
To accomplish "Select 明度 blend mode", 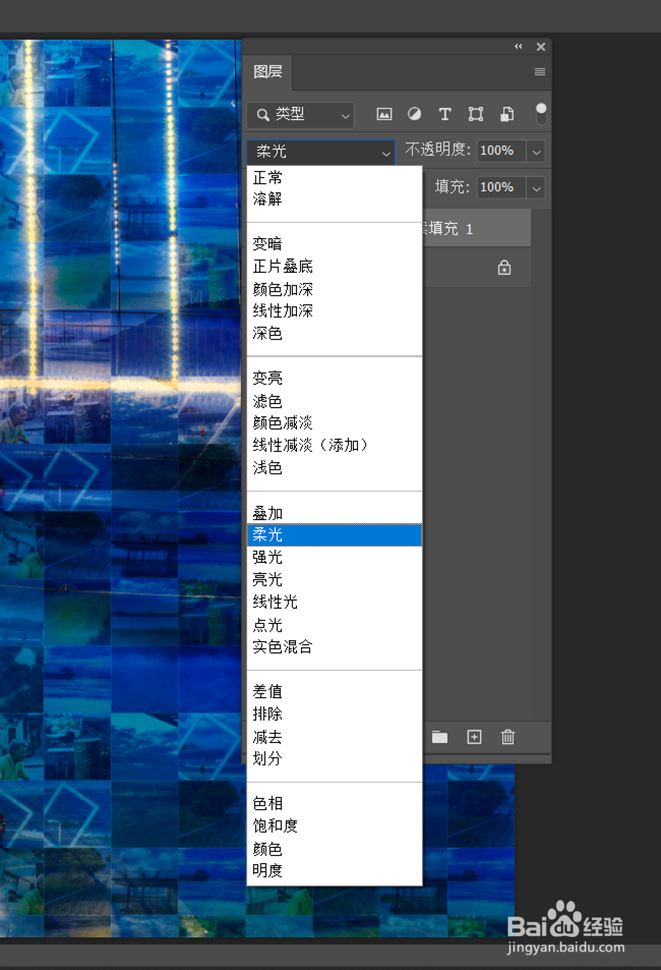I will (335, 870).
